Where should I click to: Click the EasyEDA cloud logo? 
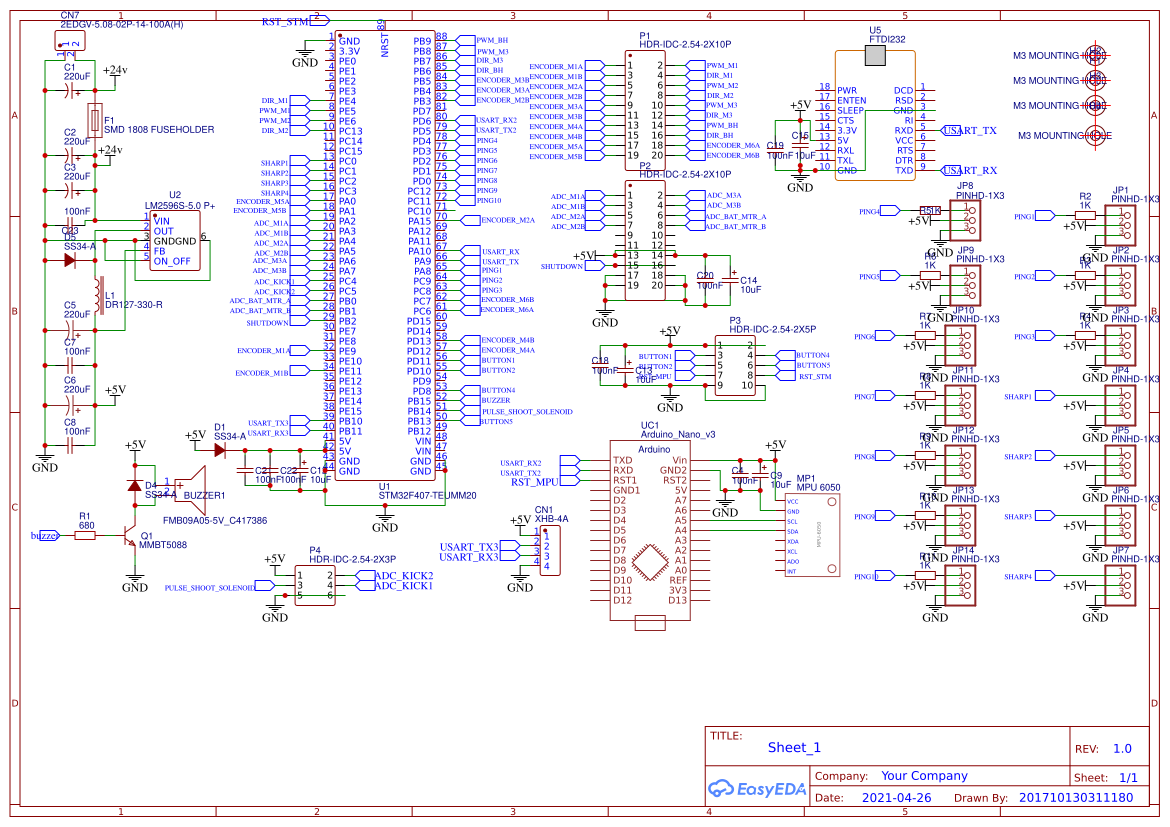[723, 789]
